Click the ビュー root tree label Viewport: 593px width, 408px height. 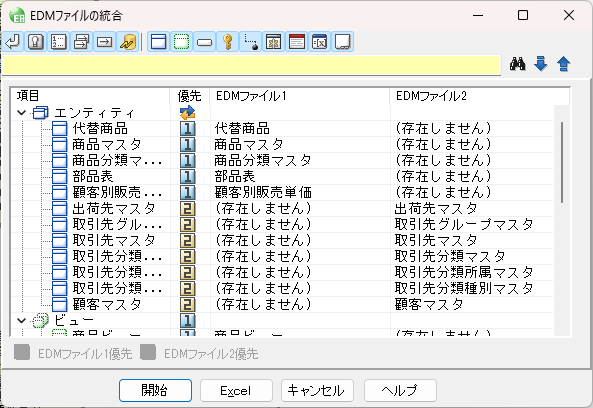(74, 321)
